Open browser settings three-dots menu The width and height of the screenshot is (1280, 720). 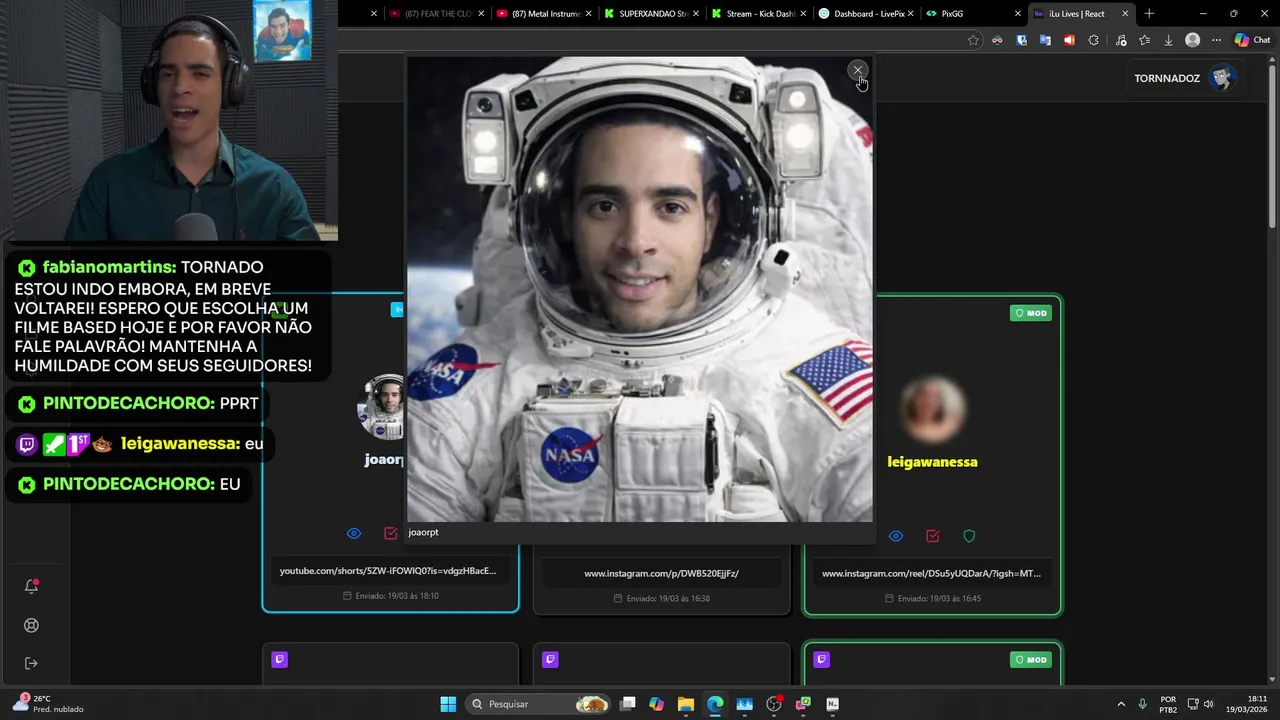point(1216,40)
